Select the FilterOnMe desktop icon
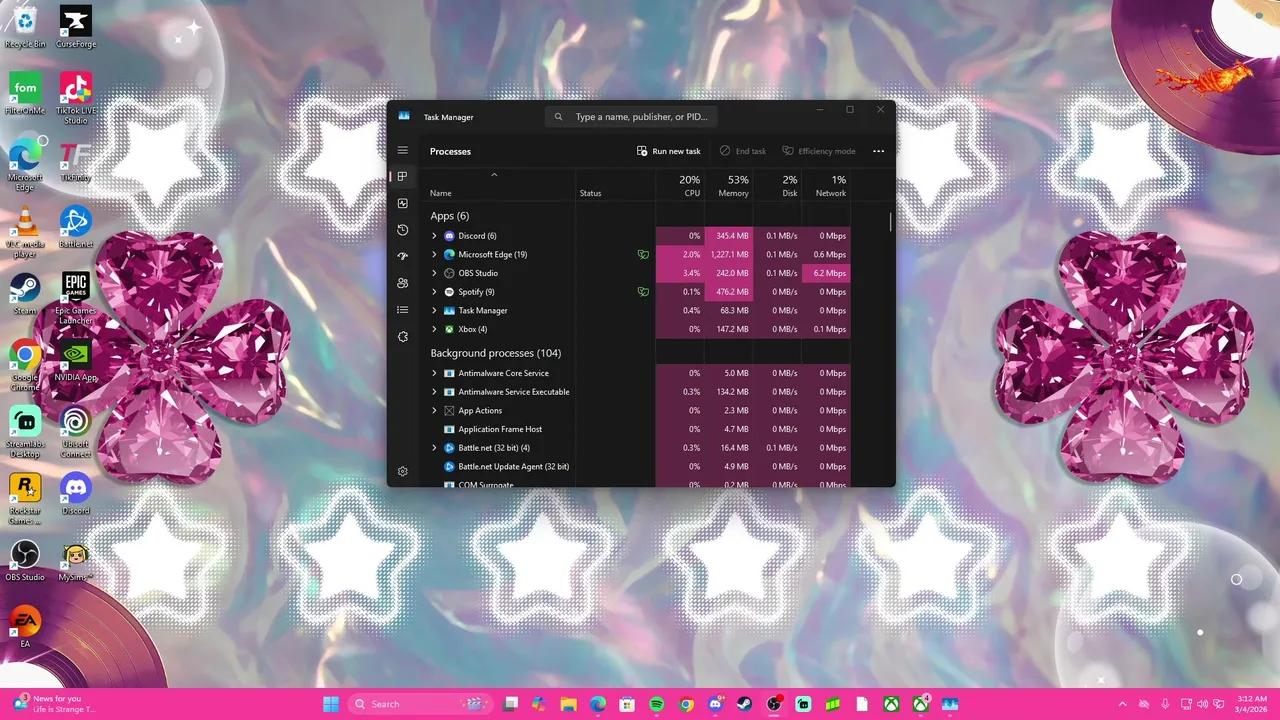Screen dimensions: 1280x720 point(25,93)
